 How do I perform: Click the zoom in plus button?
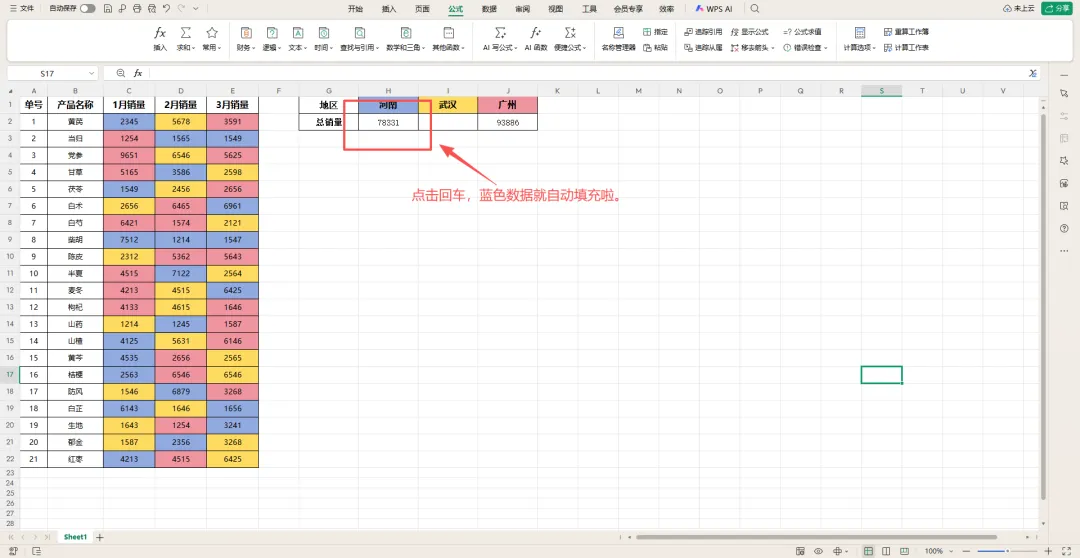click(x=1048, y=551)
